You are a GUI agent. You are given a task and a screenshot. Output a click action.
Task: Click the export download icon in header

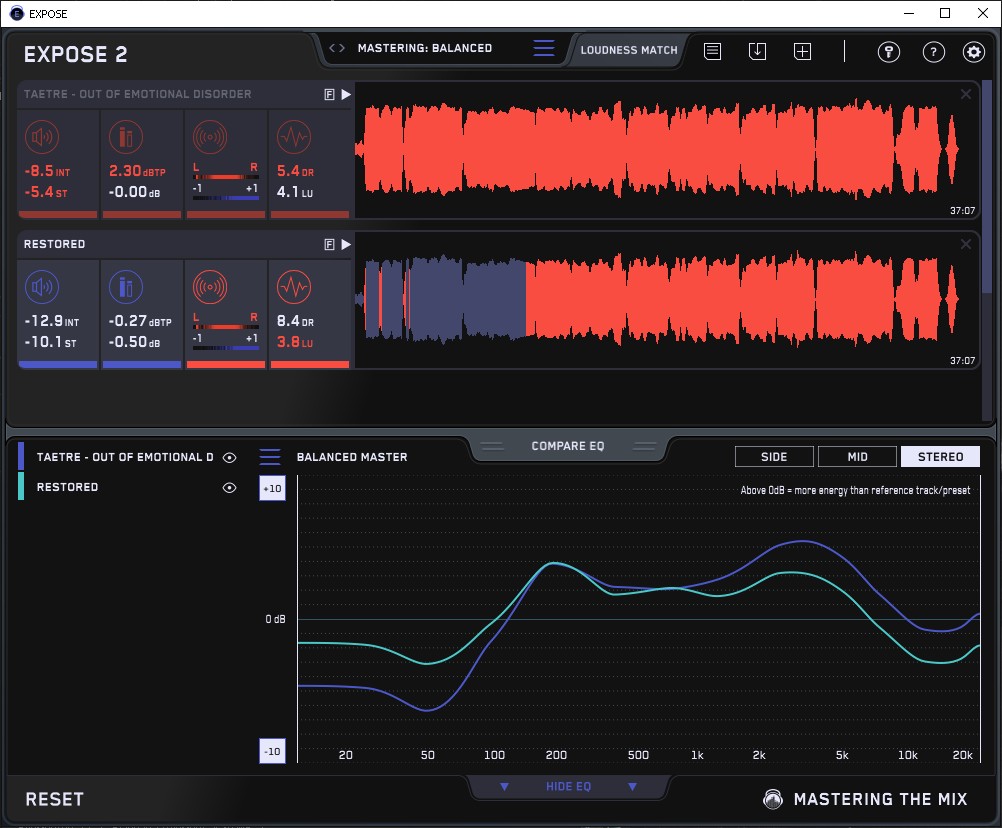point(757,51)
